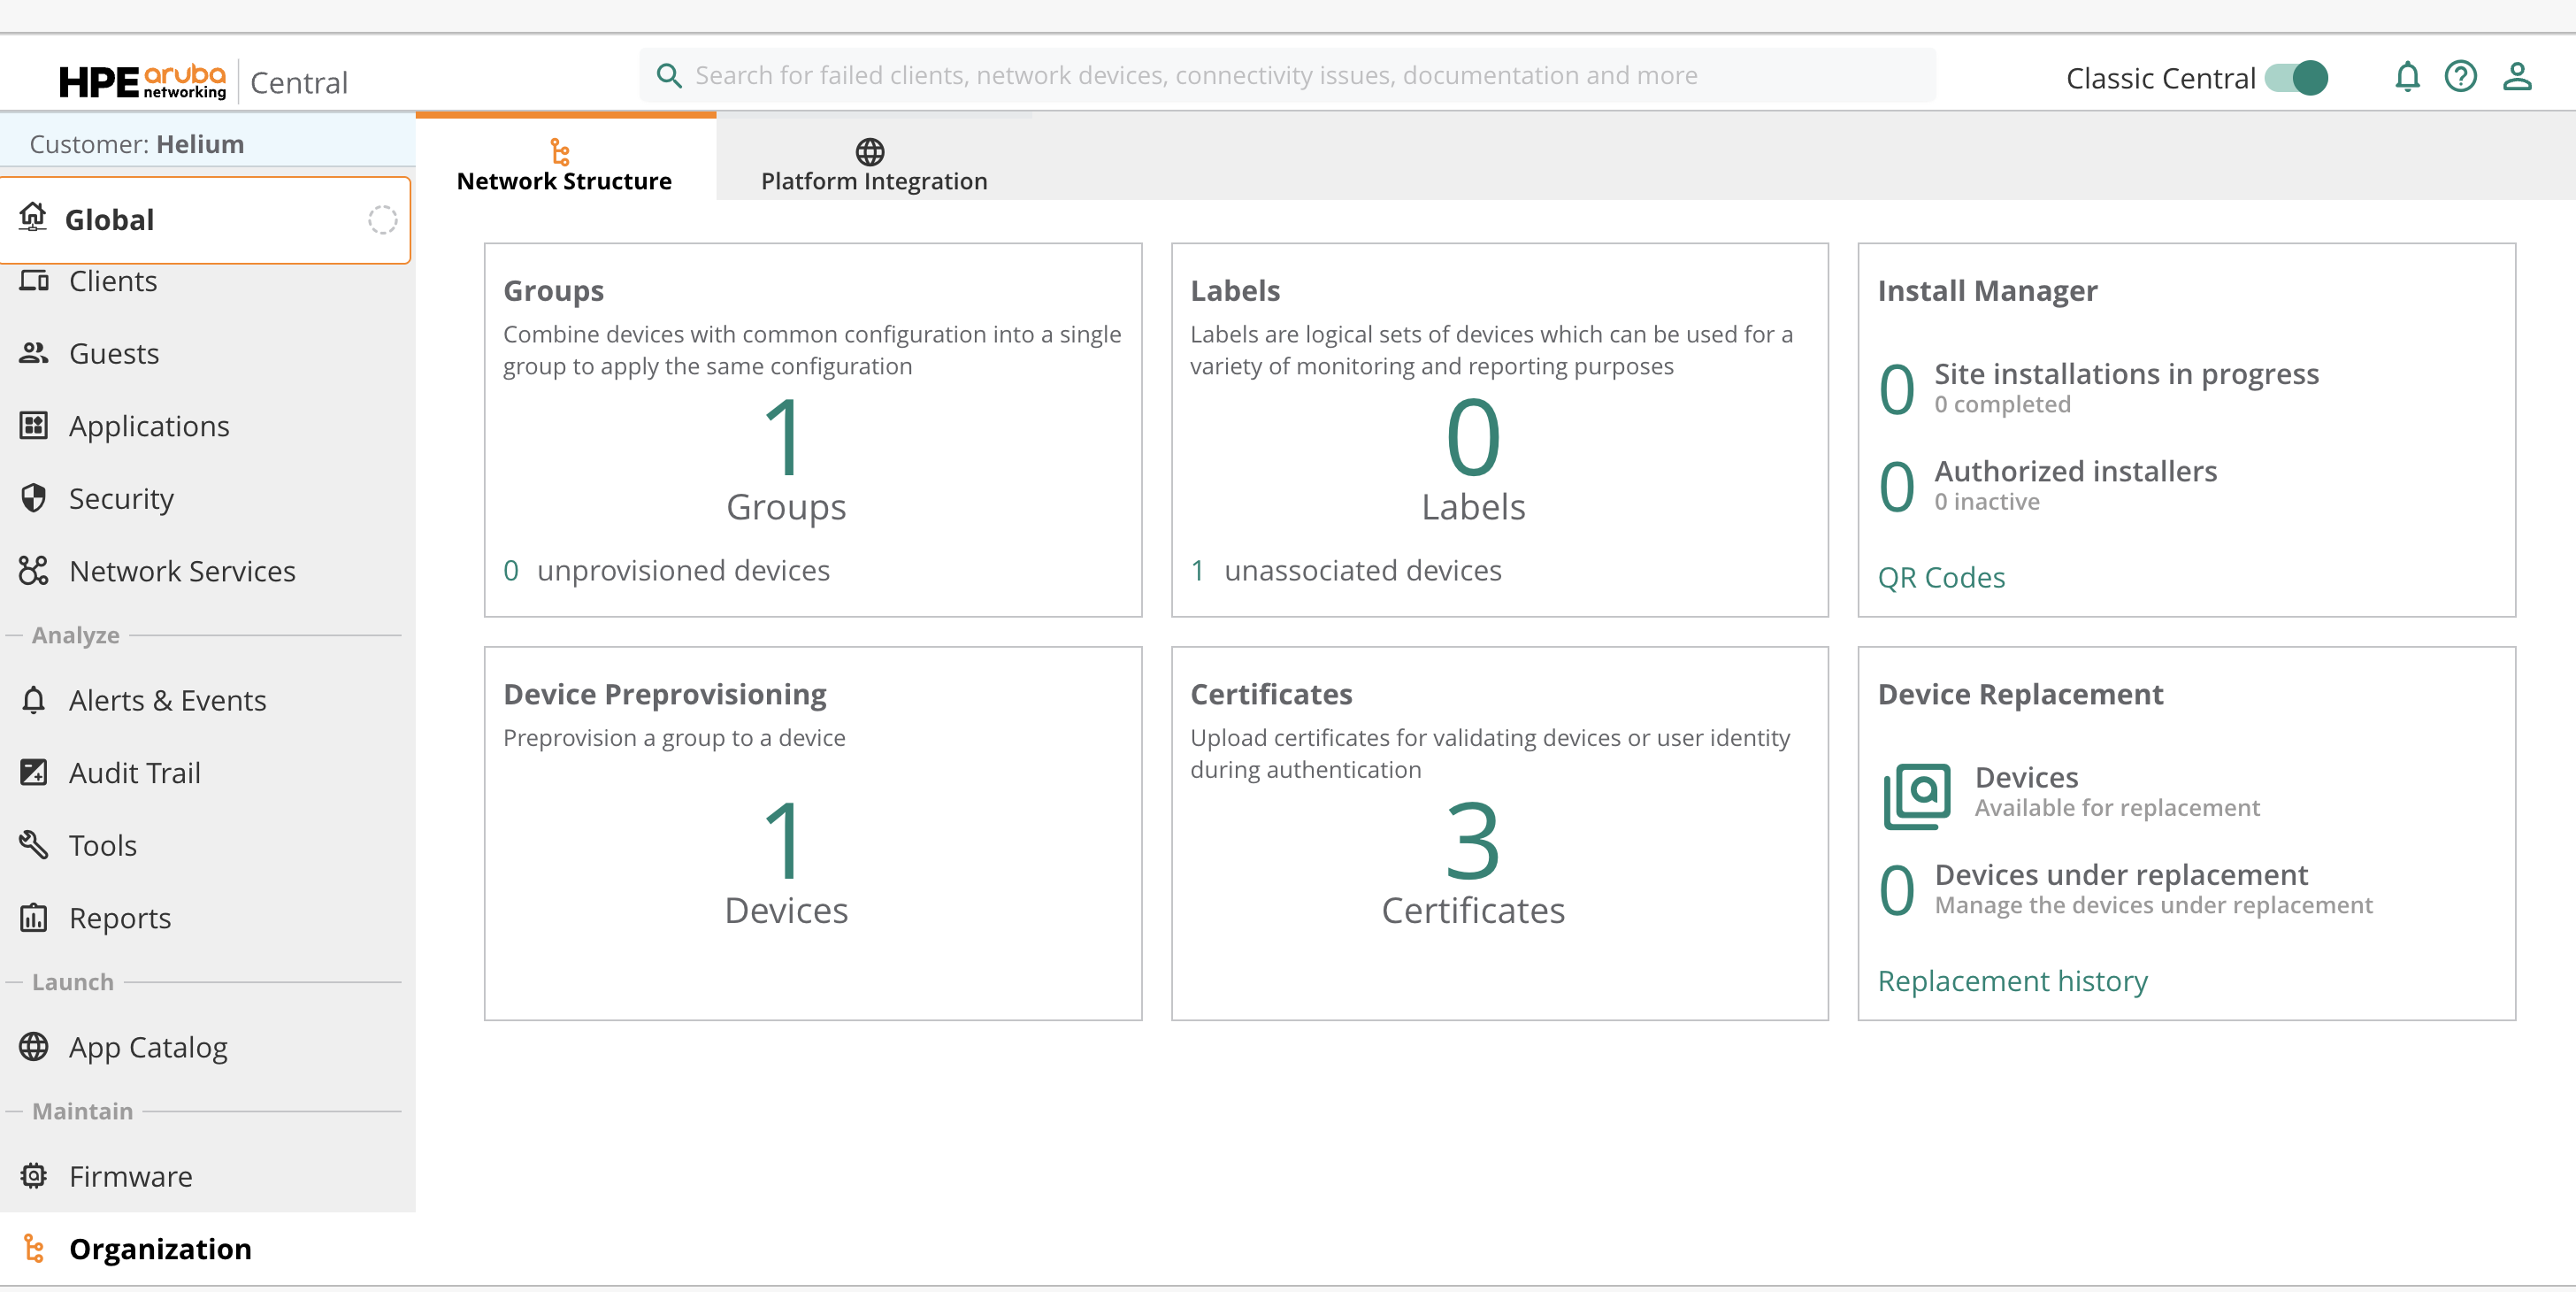2576x1292 pixels.
Task: Click the Security shield icon in sidebar
Action: [x=34, y=498]
